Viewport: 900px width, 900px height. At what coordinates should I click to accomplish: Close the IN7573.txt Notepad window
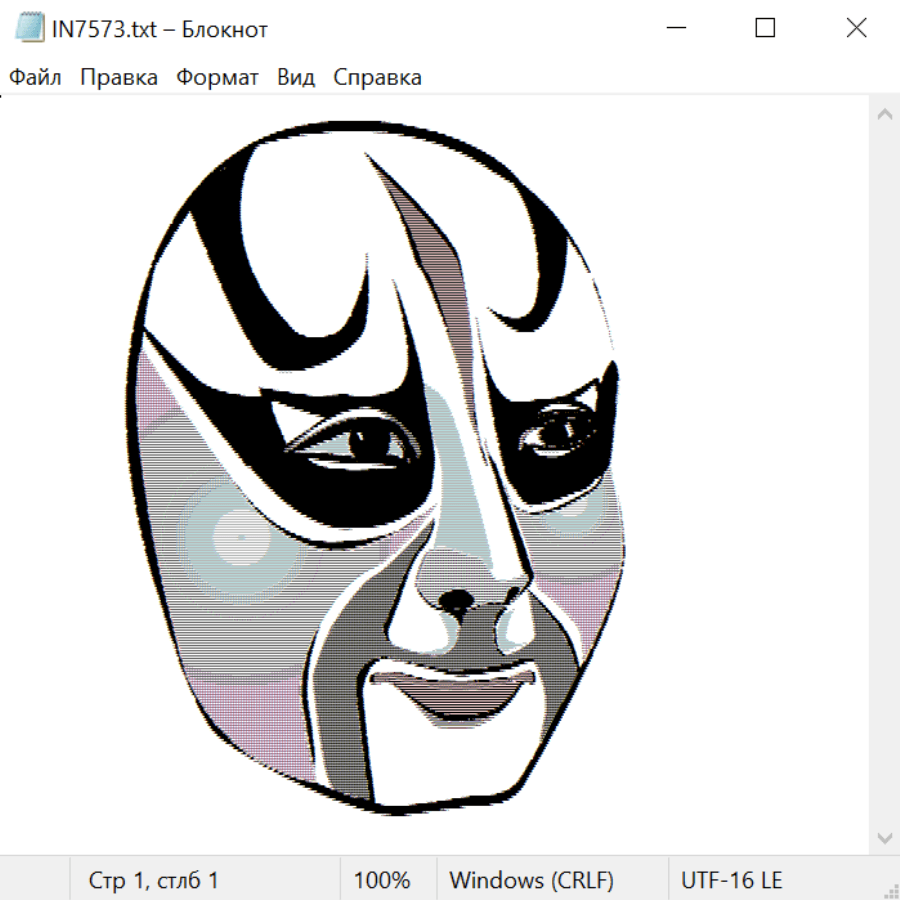pos(856,28)
